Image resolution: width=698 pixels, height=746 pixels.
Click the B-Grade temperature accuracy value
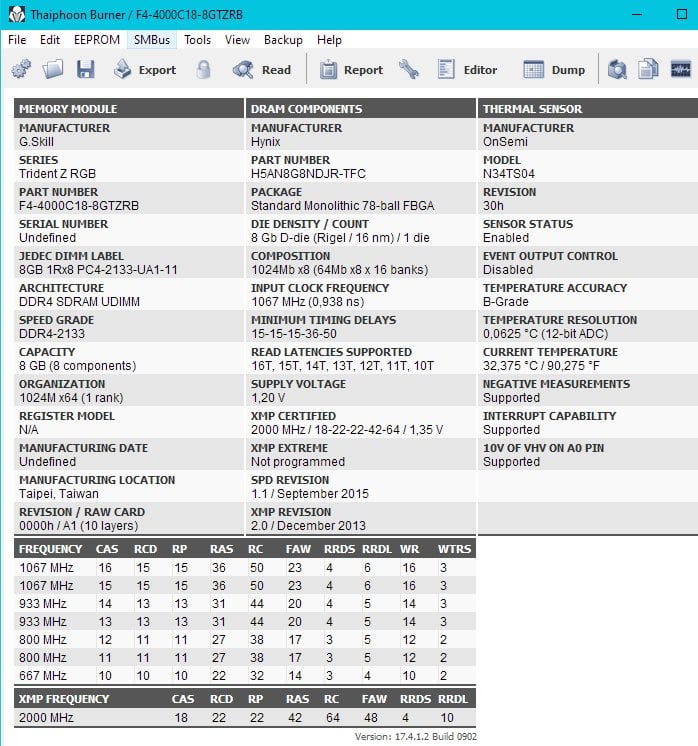click(505, 302)
